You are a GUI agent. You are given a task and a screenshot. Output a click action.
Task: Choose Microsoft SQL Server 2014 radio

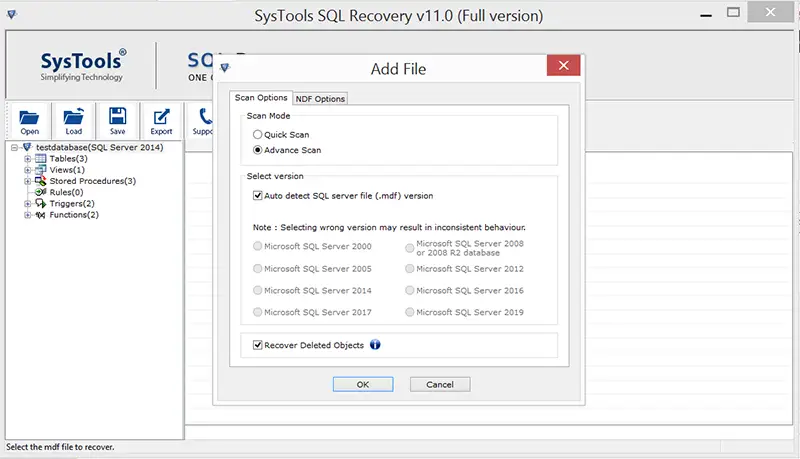tap(258, 290)
